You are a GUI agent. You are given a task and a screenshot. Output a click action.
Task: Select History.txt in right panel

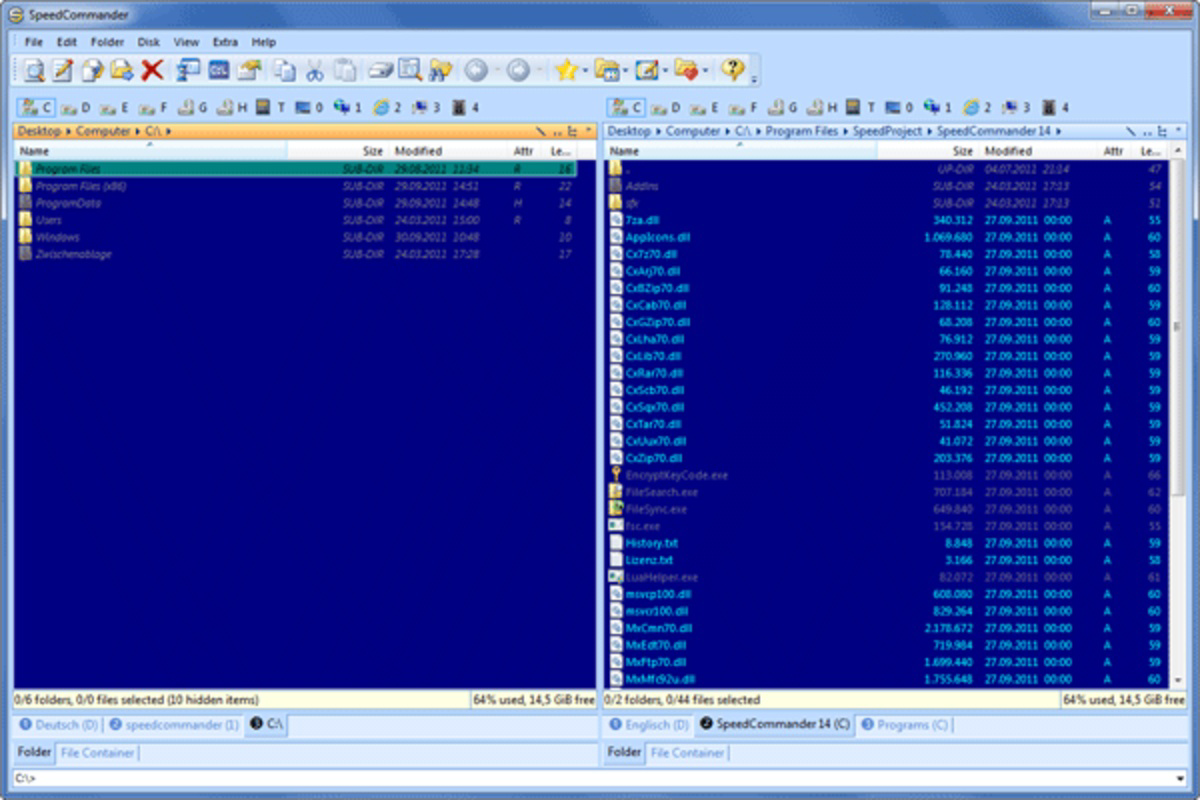[x=887, y=543]
